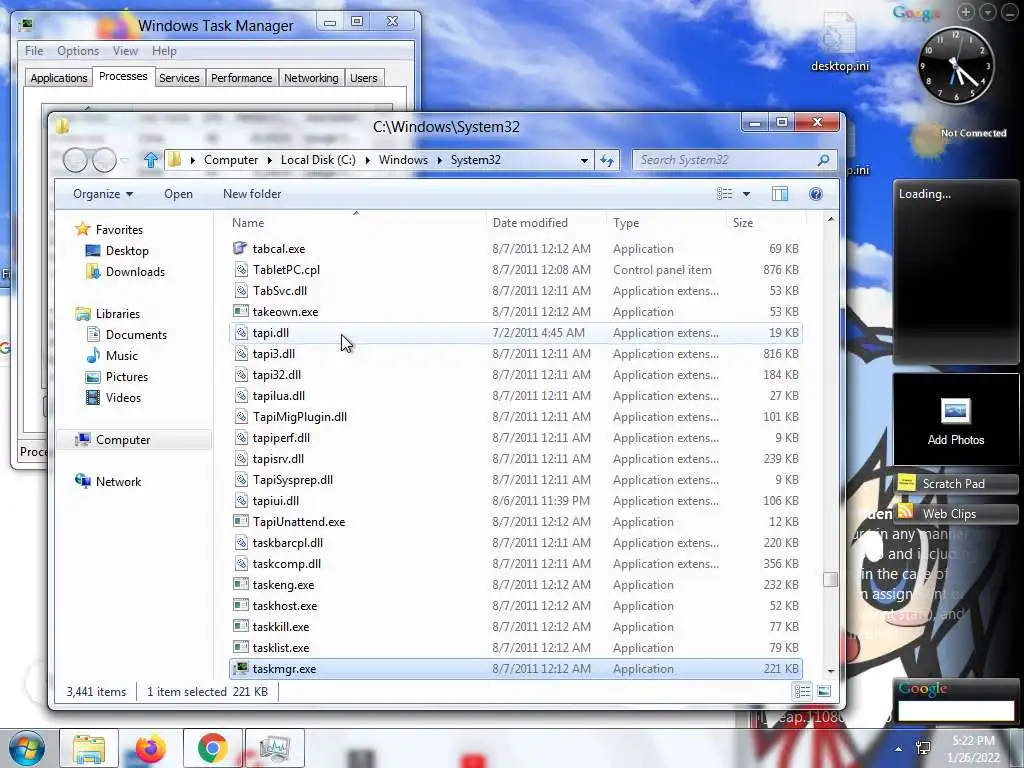Switch to Performance tab in Task Manager

[242, 78]
